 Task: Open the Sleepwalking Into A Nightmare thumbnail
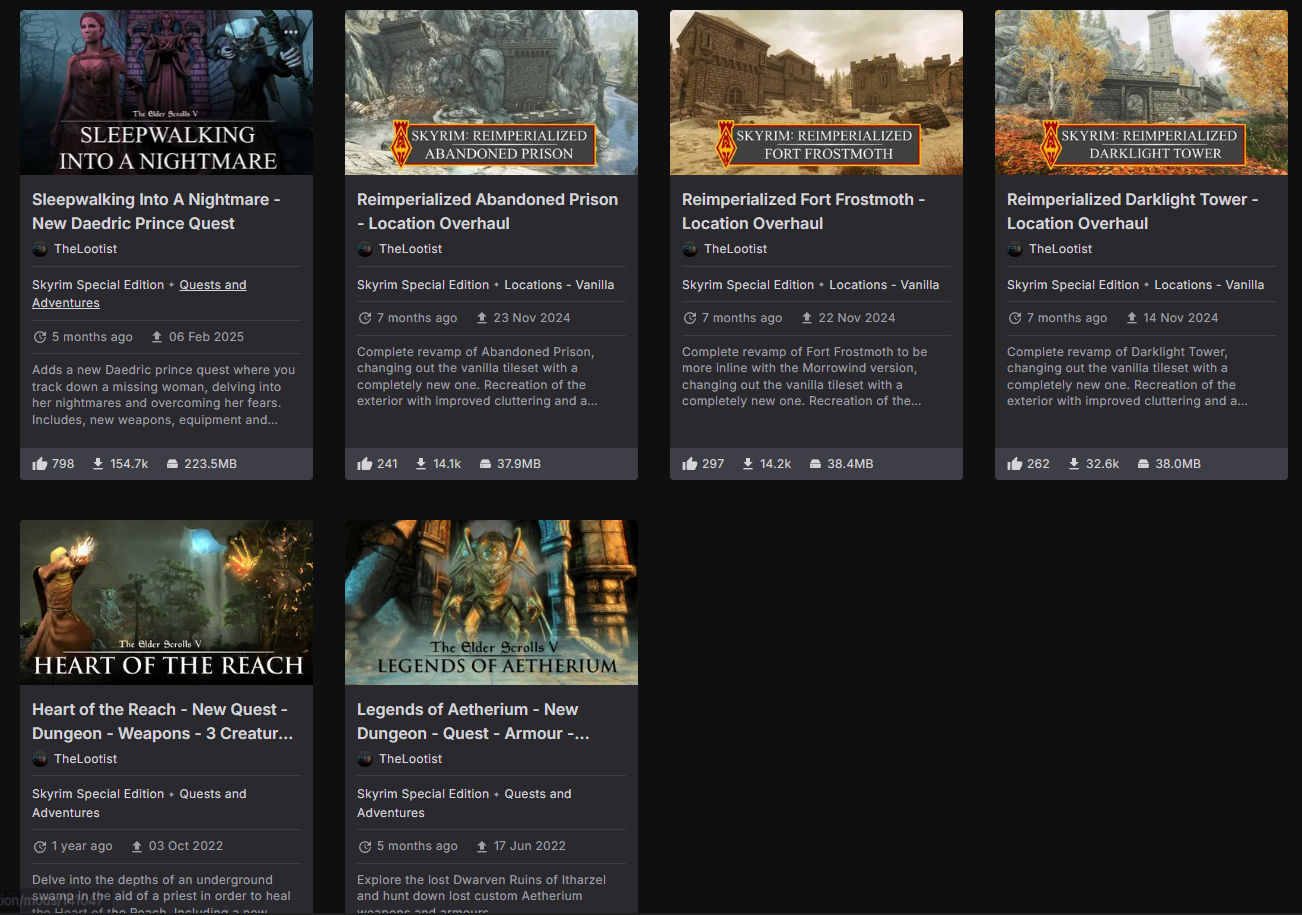166,93
